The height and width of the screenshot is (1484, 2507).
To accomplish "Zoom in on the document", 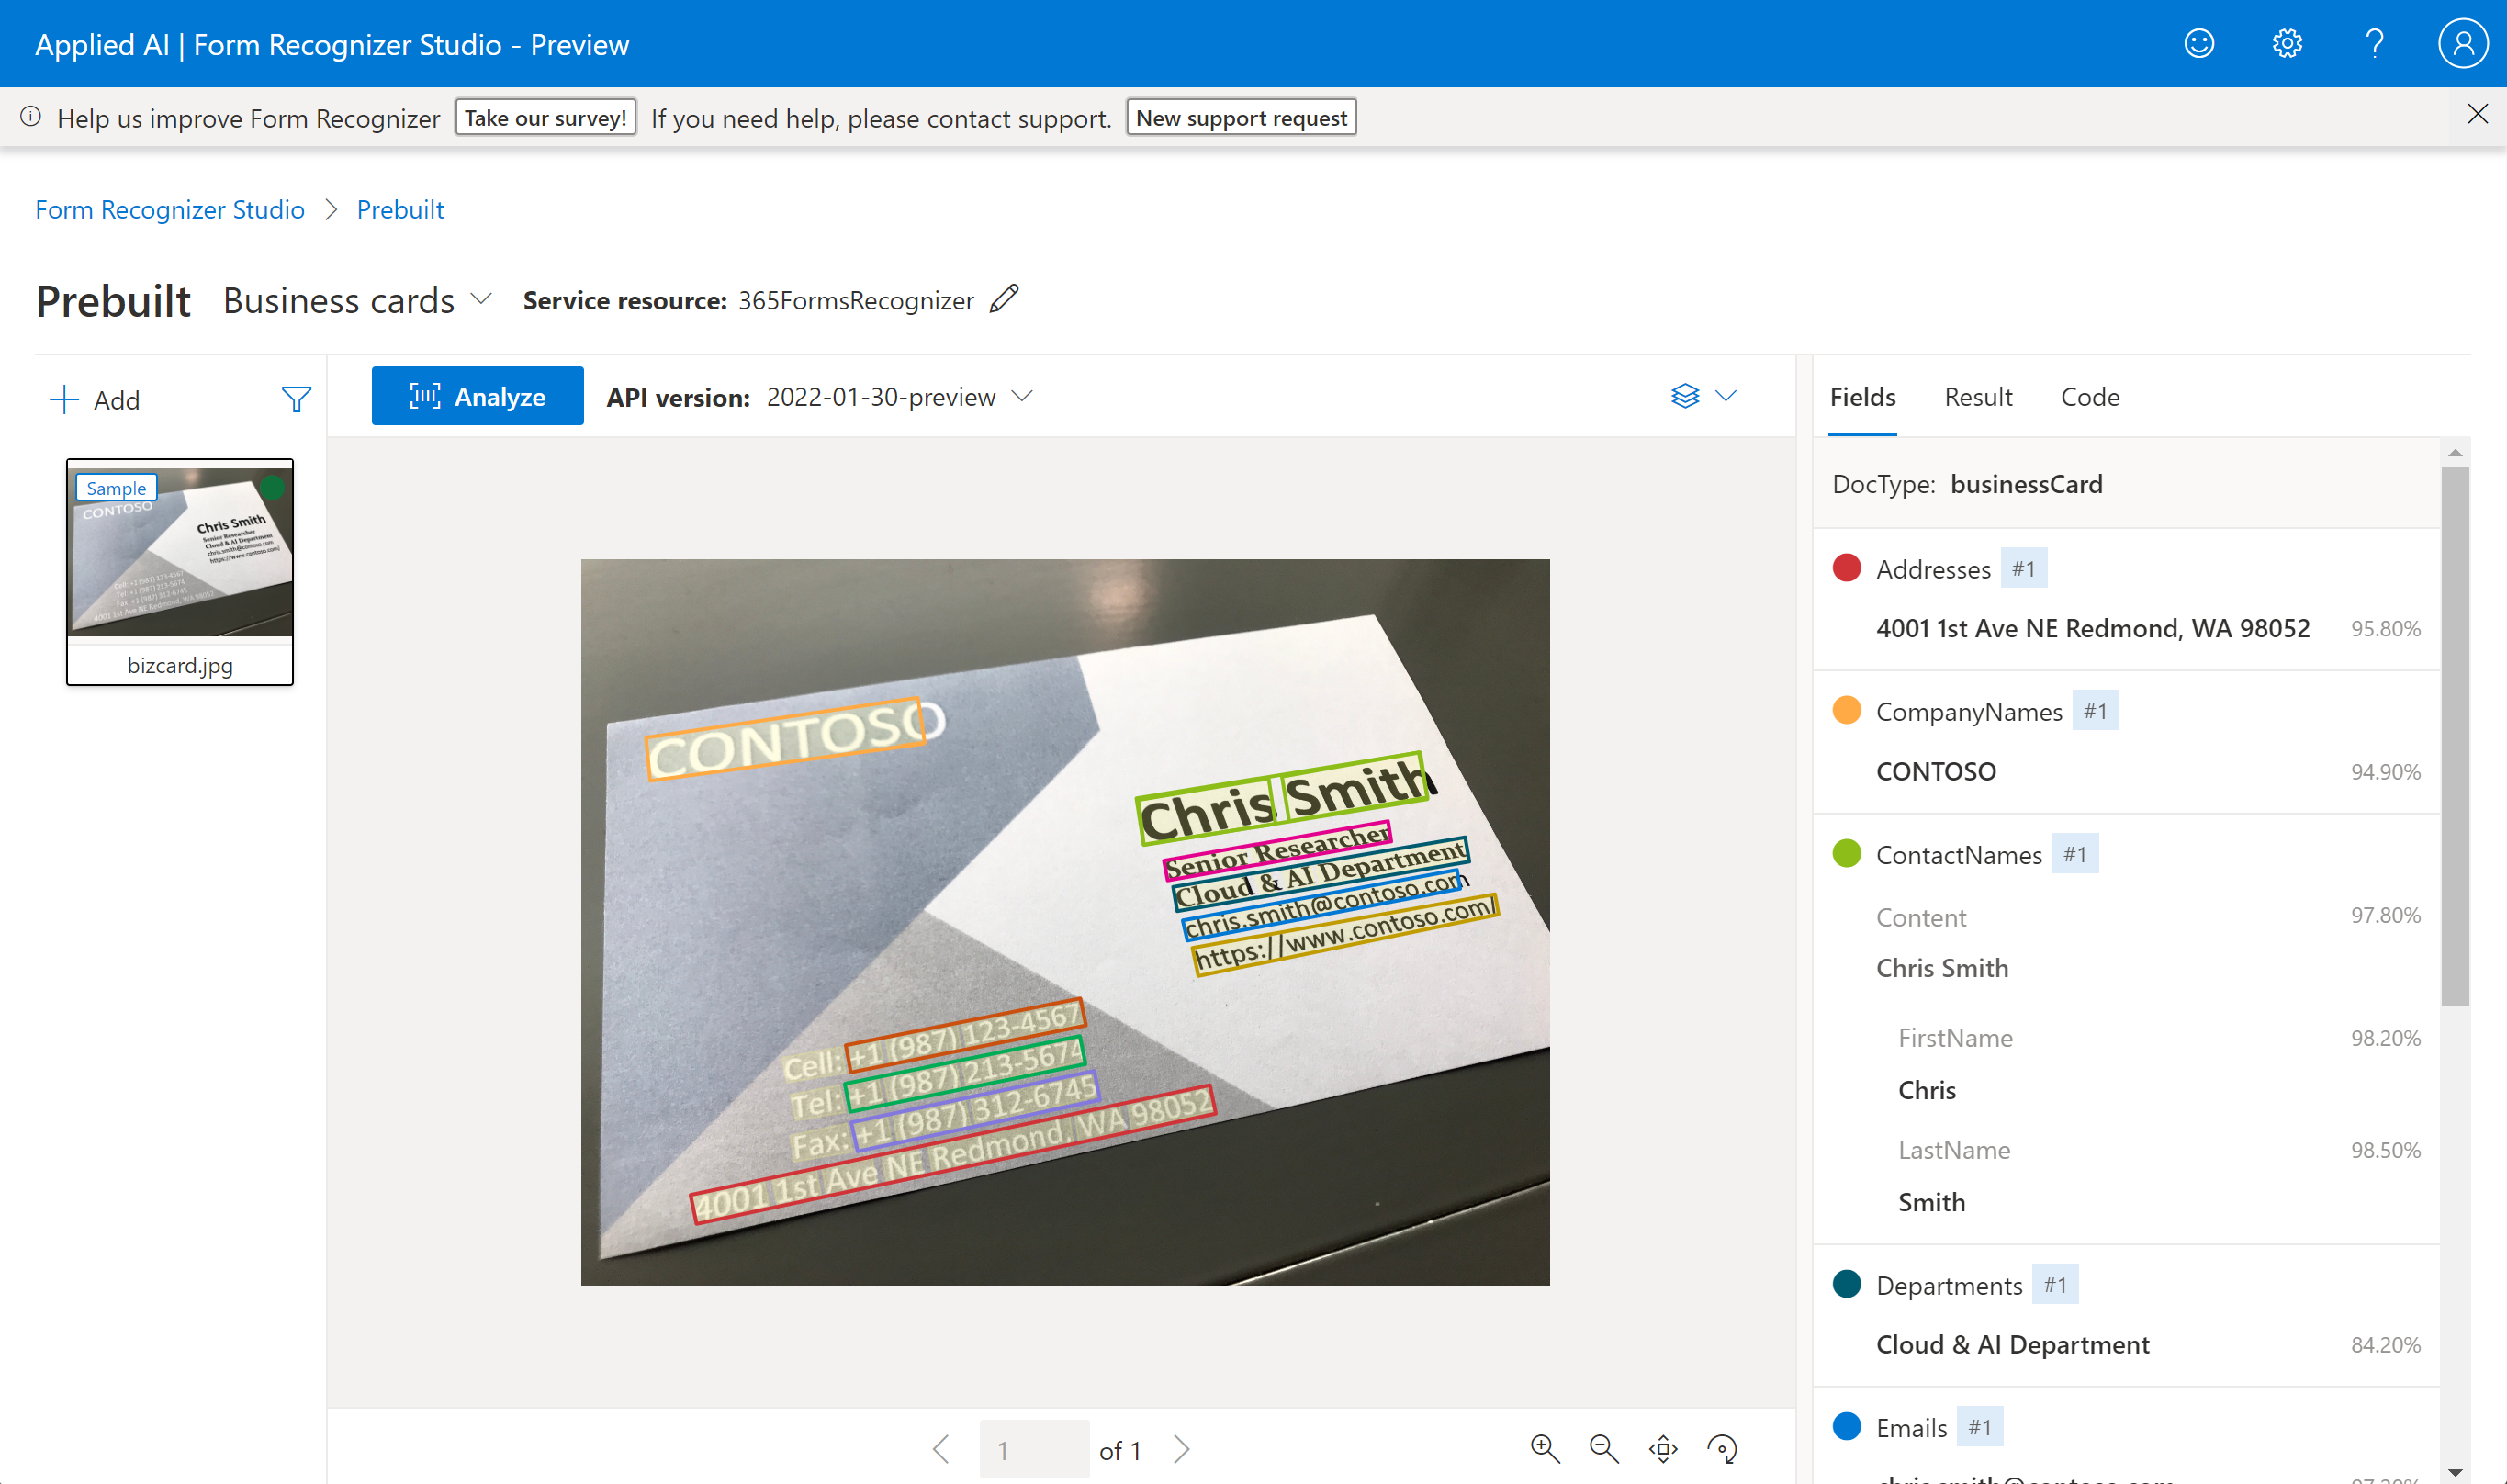I will point(1545,1449).
